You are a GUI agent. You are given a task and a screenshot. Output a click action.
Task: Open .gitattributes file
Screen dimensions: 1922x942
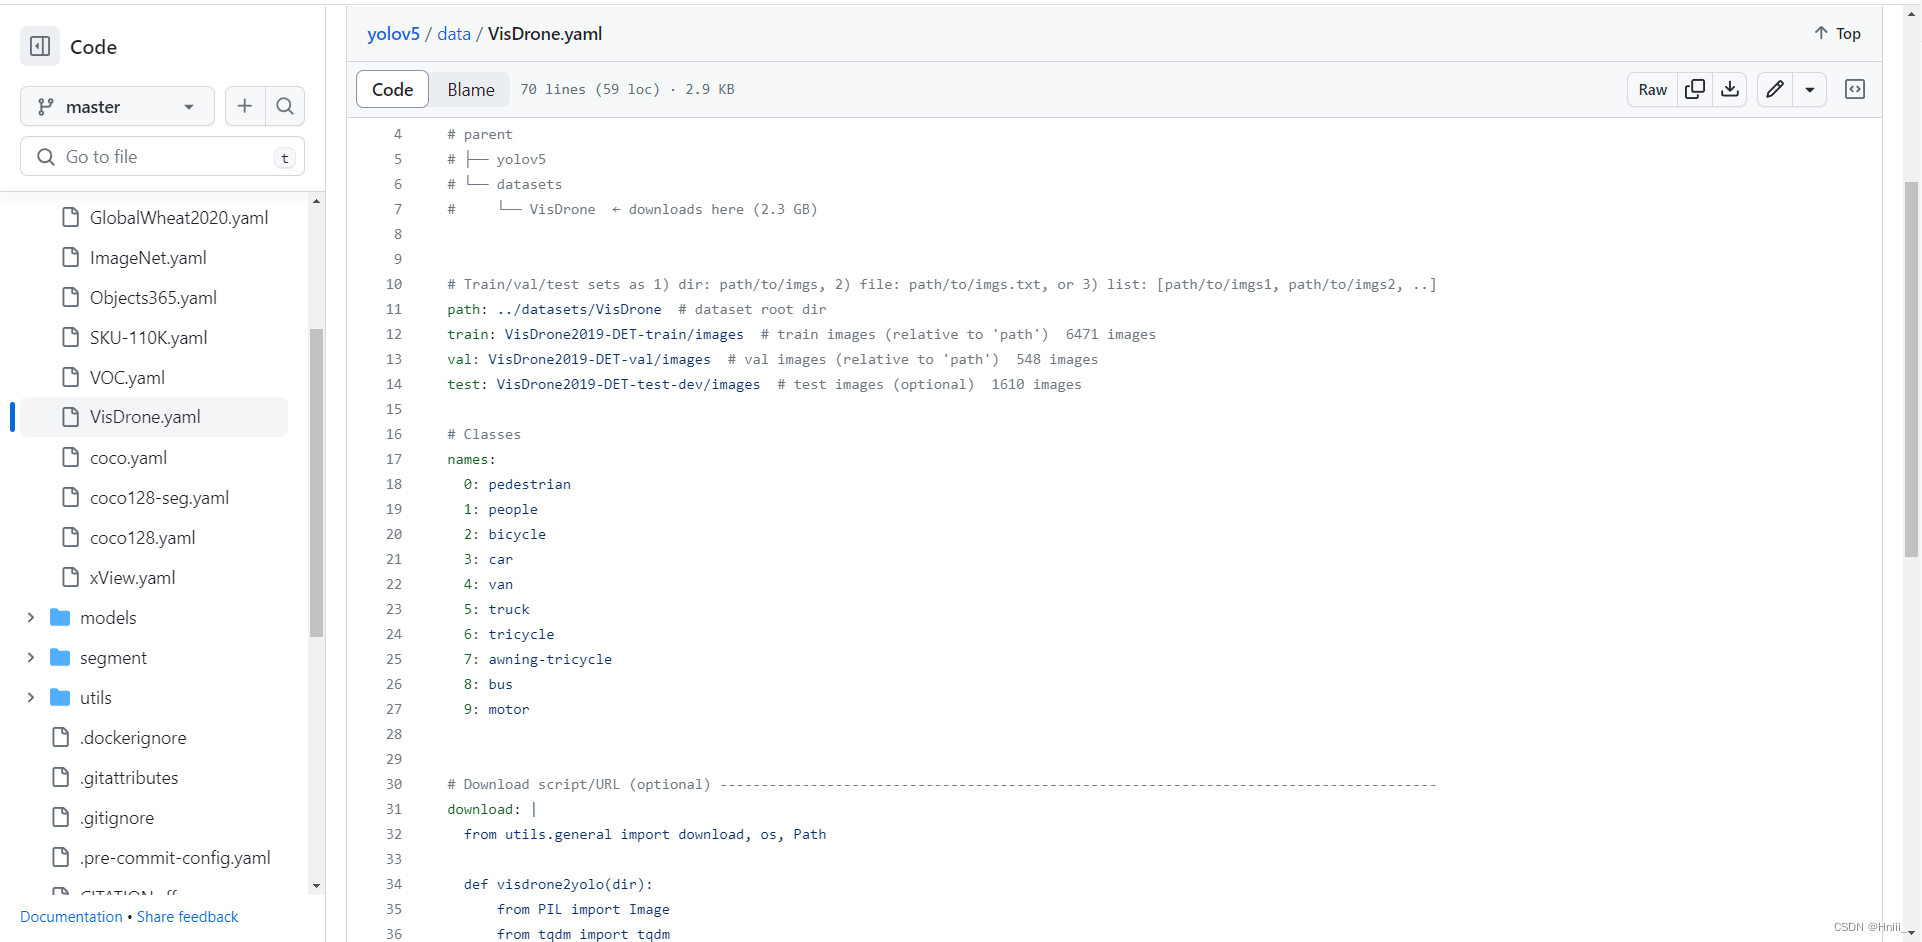129,777
